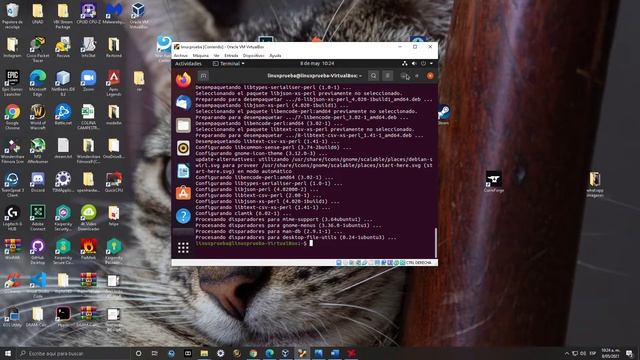
Task: Select the UNAD folder on desktop
Action: pyautogui.click(x=38, y=14)
